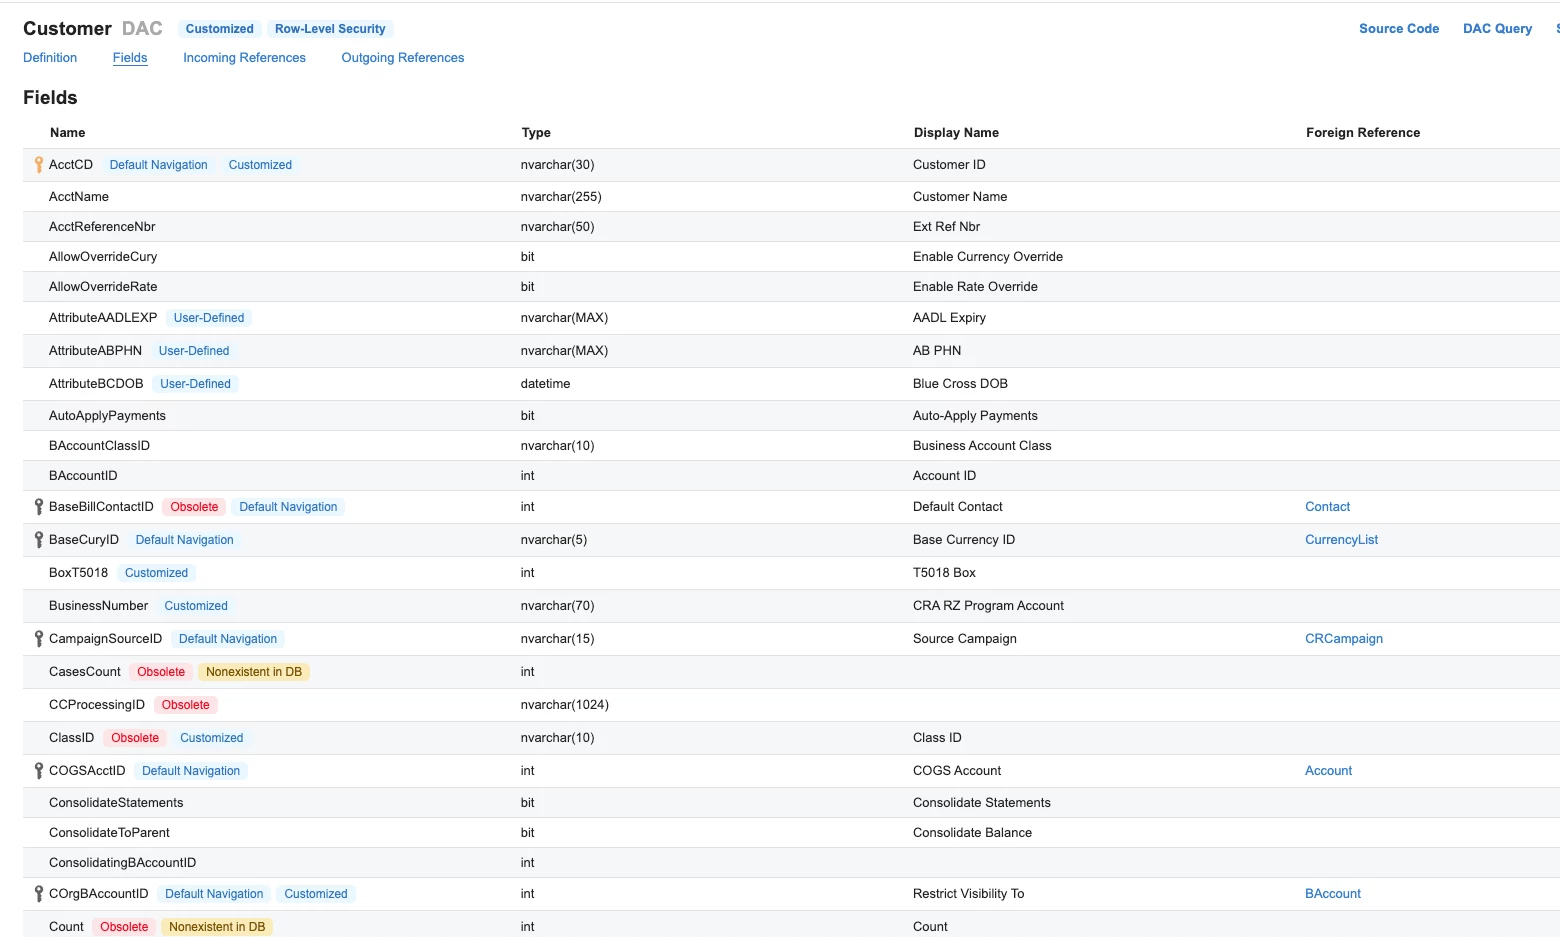Click the key icon beside COrgBAccountID
The image size is (1560, 937).
pyautogui.click(x=39, y=894)
